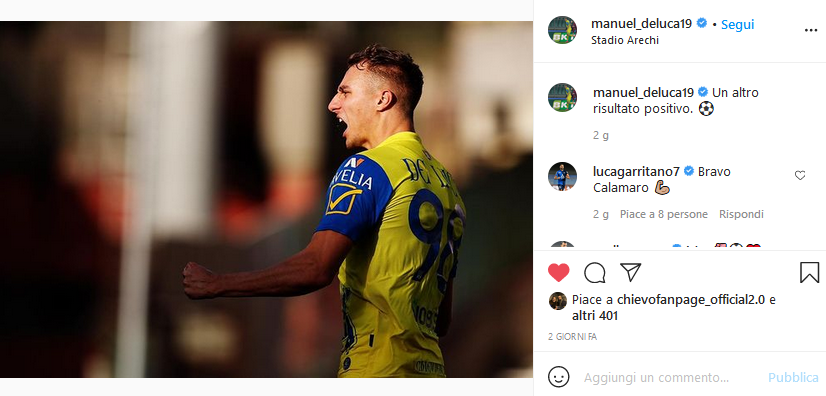The image size is (826, 396).
Task: Click the Segui follow link
Action: click(738, 24)
